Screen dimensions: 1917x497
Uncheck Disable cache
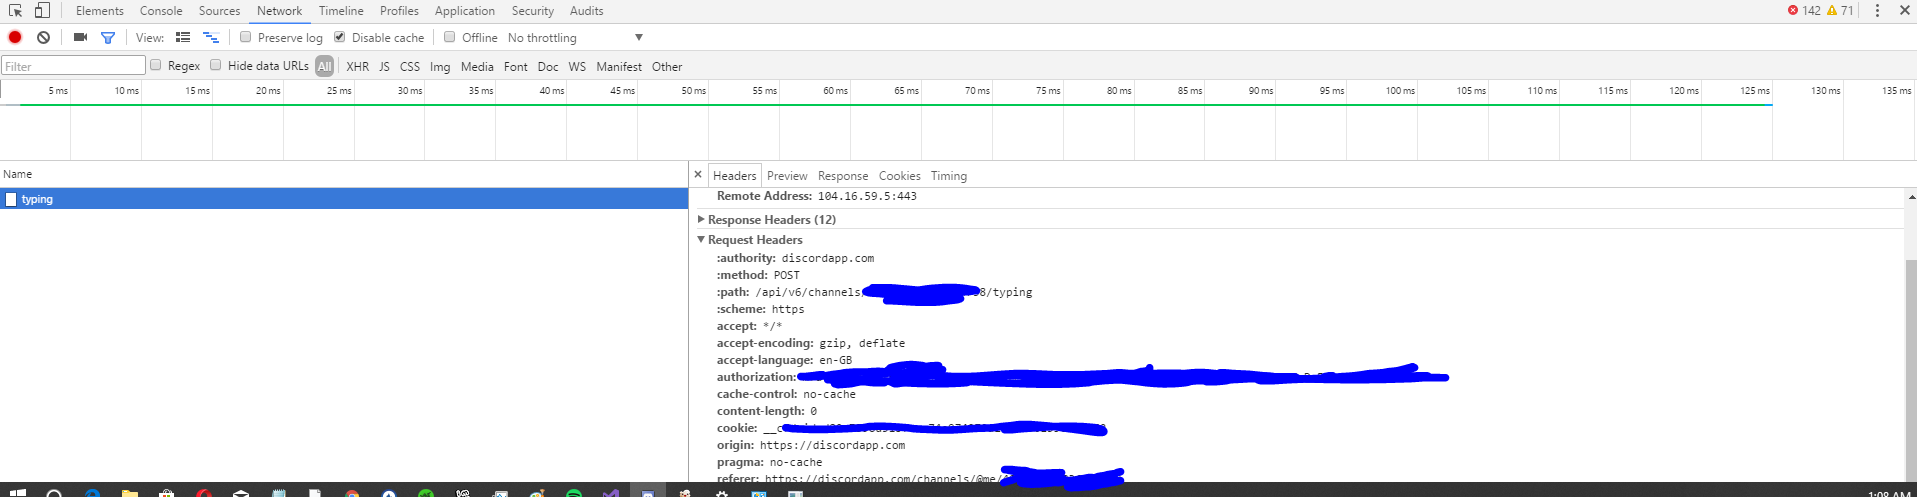340,37
